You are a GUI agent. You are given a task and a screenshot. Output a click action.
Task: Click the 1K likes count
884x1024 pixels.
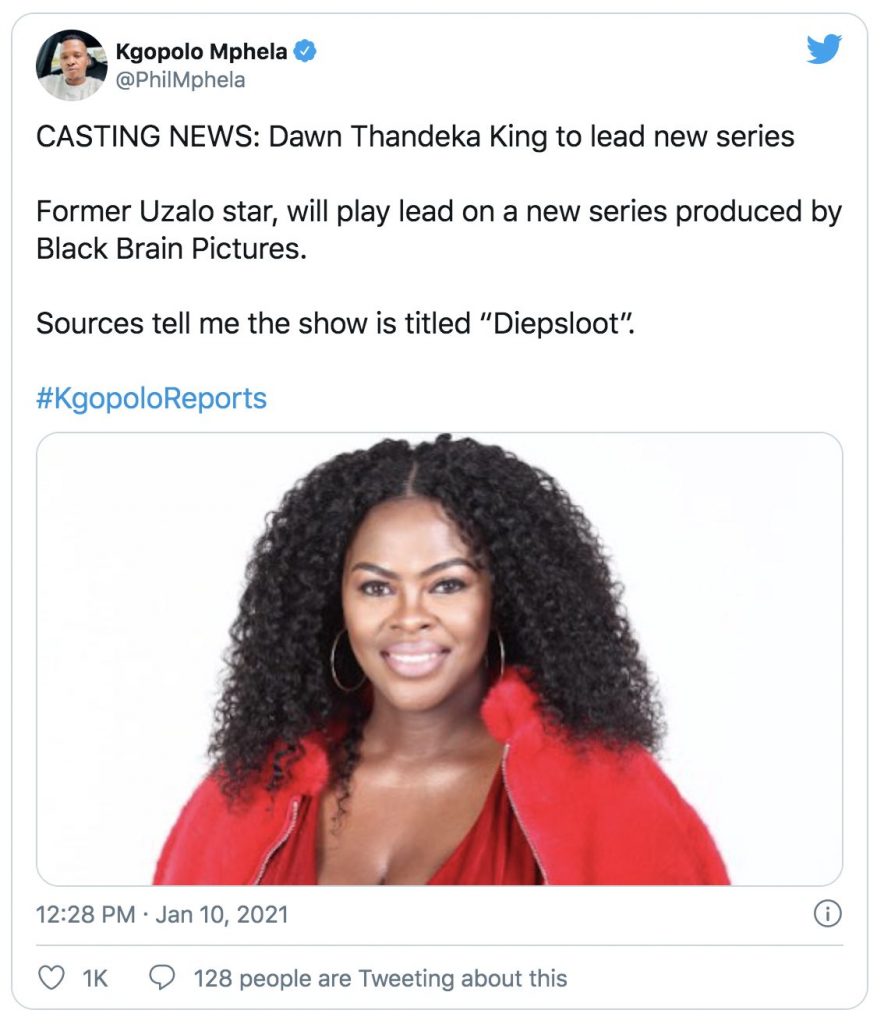94,977
